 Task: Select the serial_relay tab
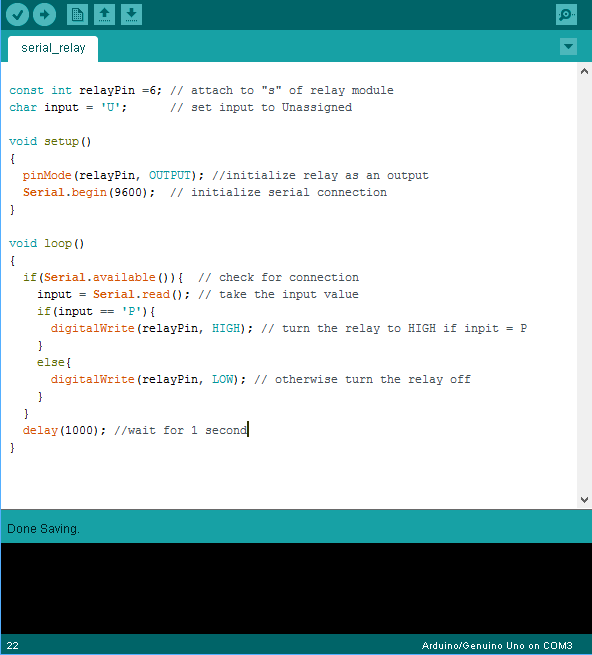[53, 48]
